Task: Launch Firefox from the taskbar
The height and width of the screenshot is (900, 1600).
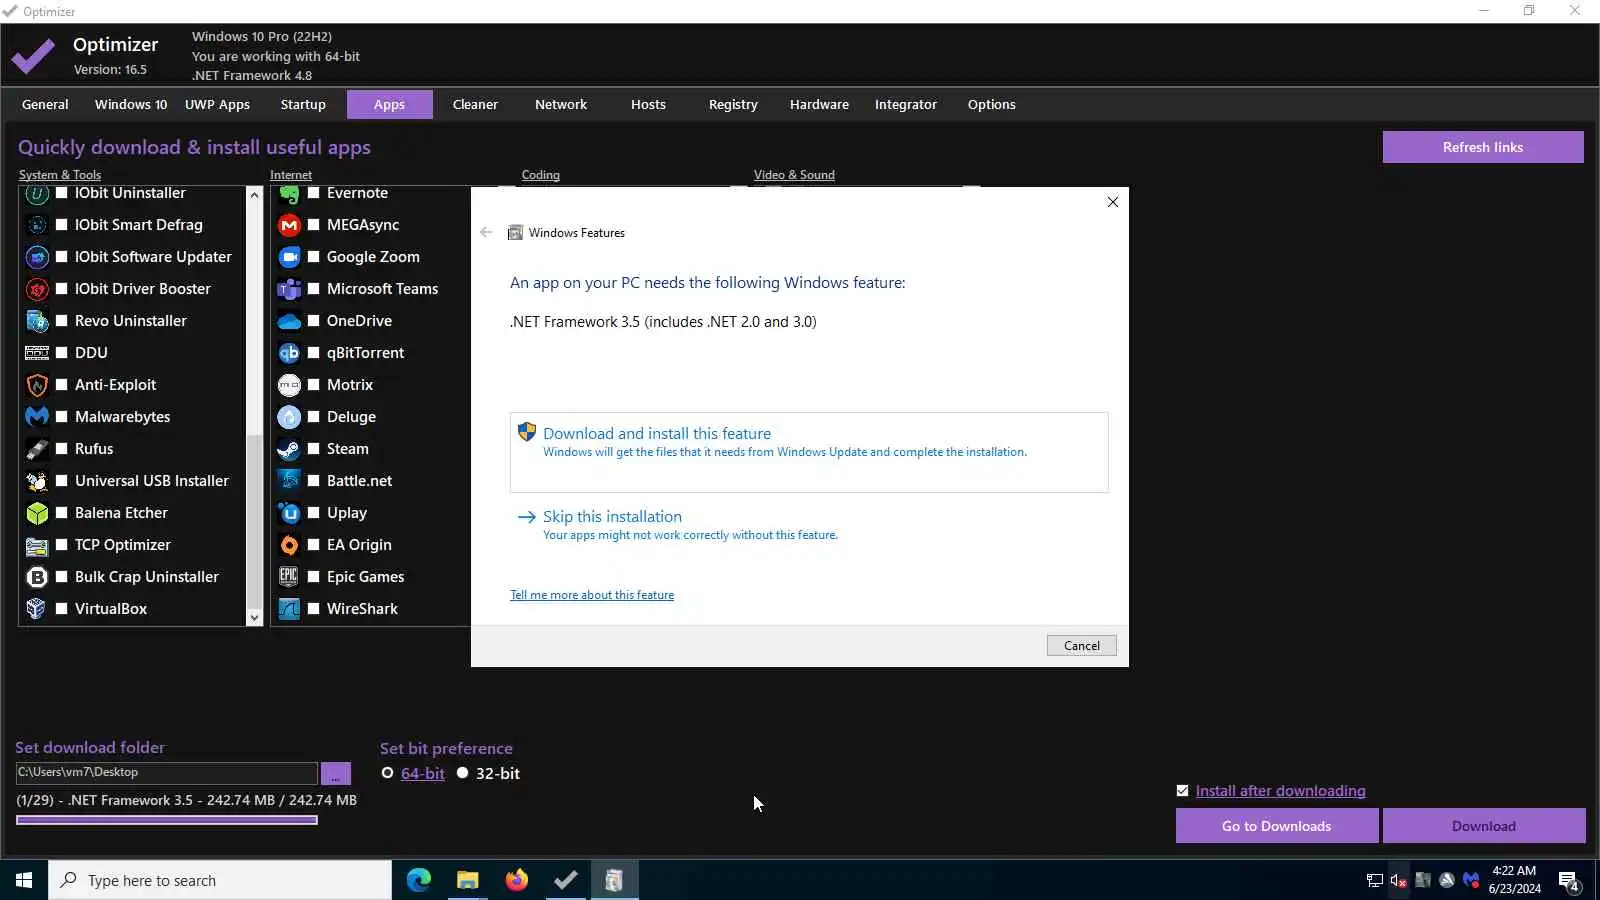Action: 517,880
